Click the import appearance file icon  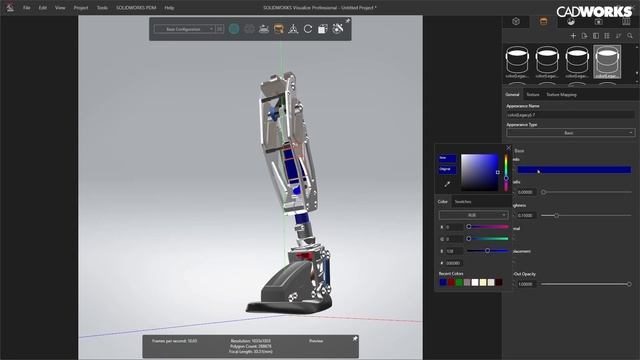coord(584,36)
